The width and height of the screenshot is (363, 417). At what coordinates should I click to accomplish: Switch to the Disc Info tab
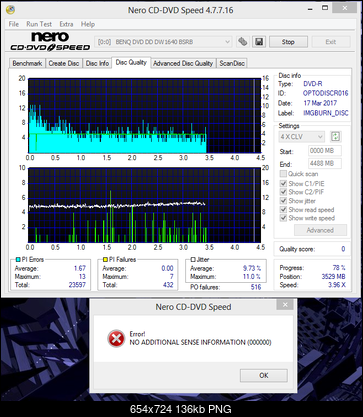[97, 63]
